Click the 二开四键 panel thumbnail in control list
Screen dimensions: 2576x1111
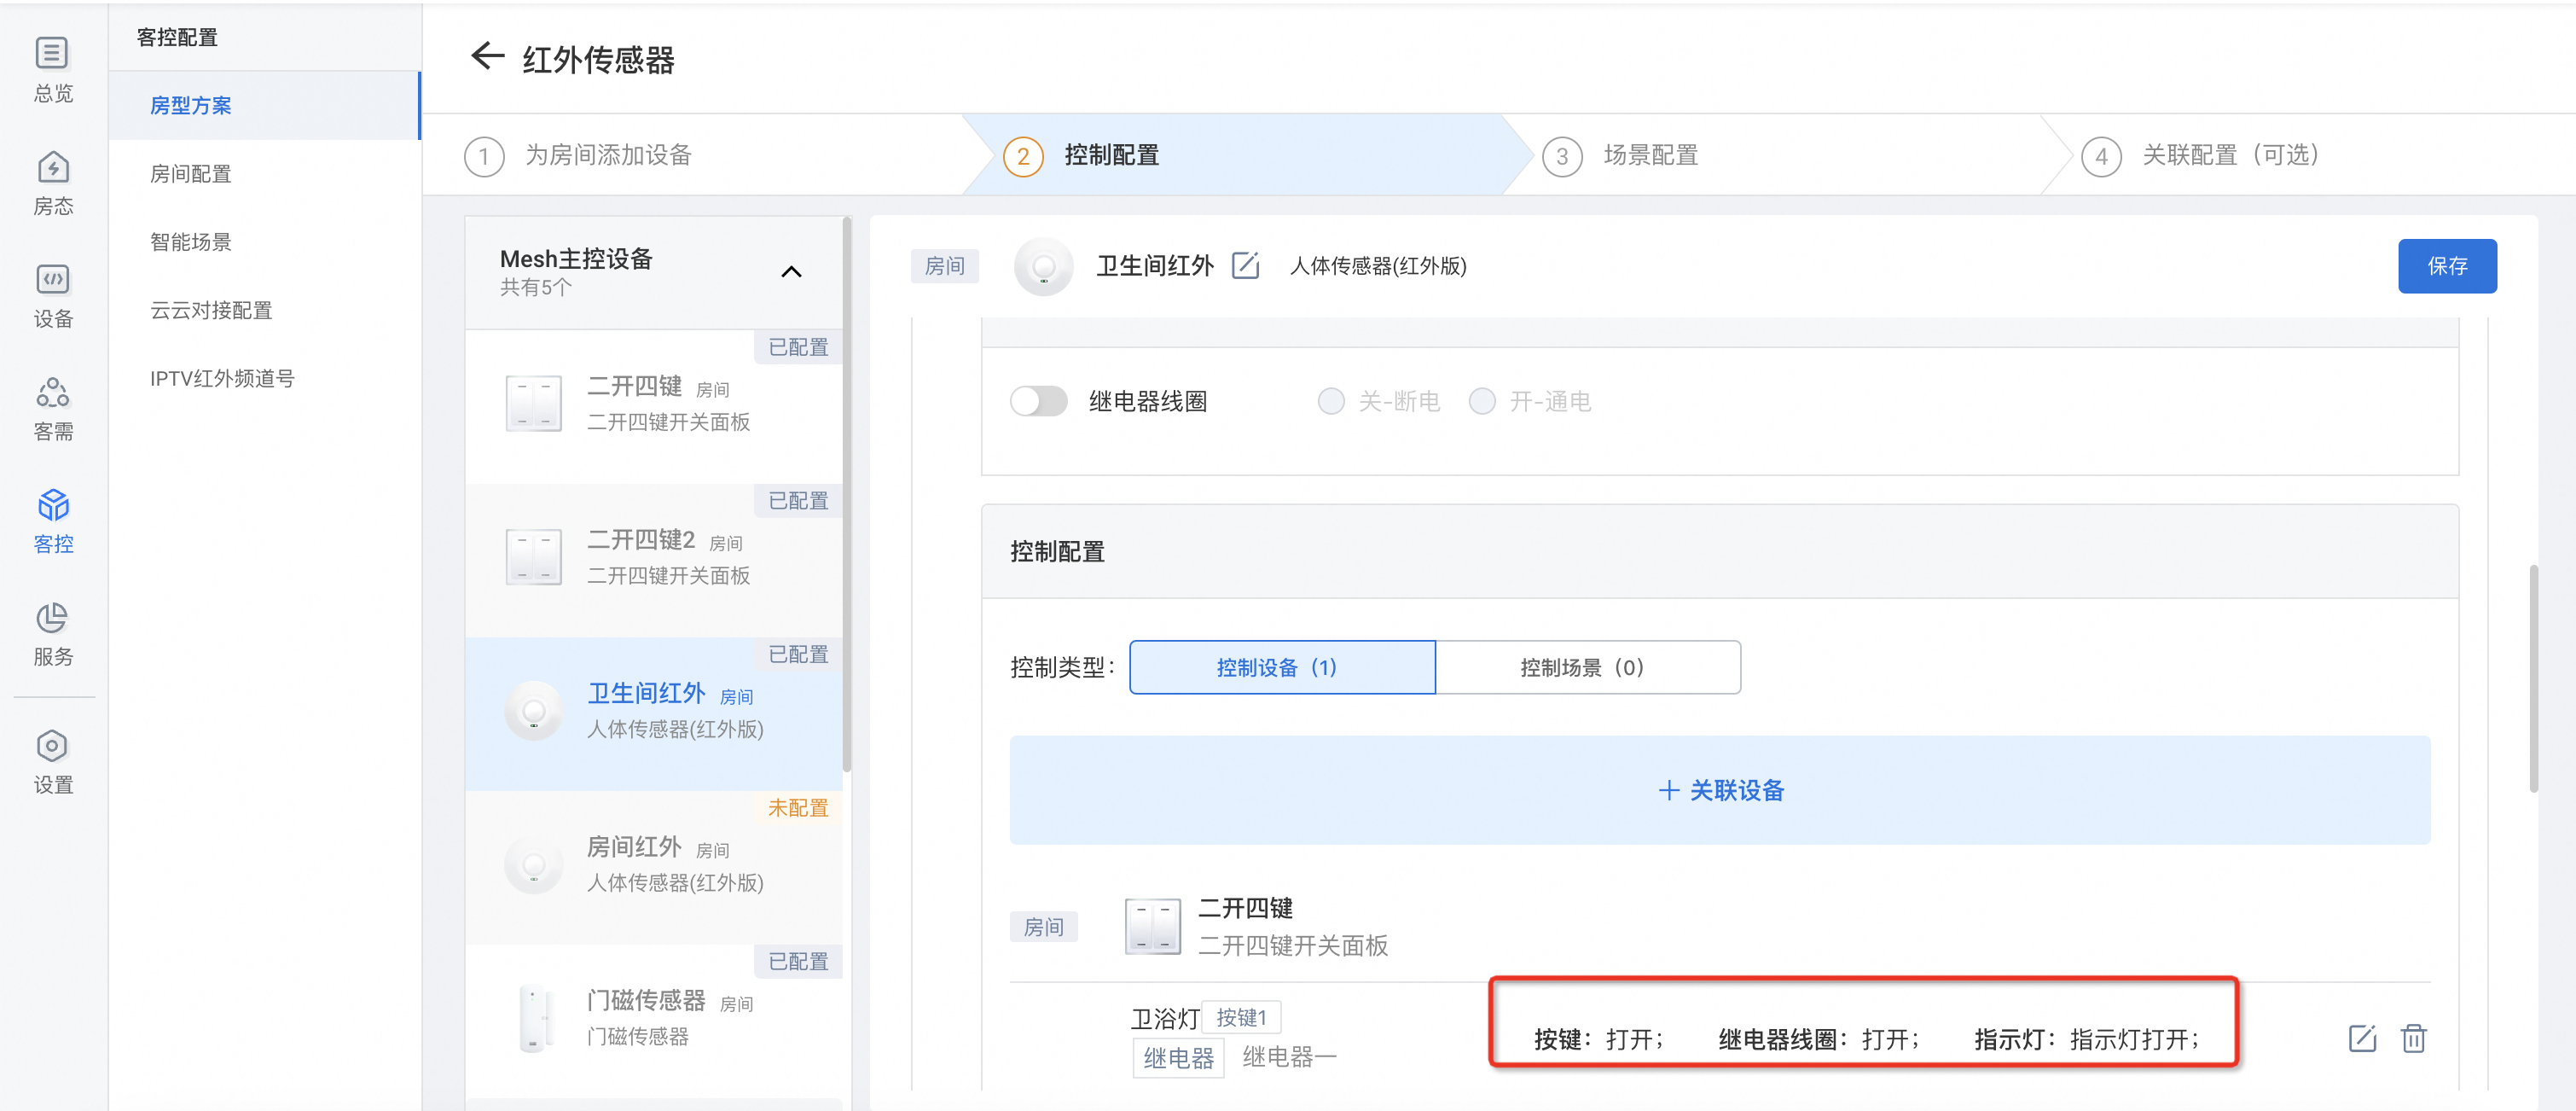[1152, 926]
